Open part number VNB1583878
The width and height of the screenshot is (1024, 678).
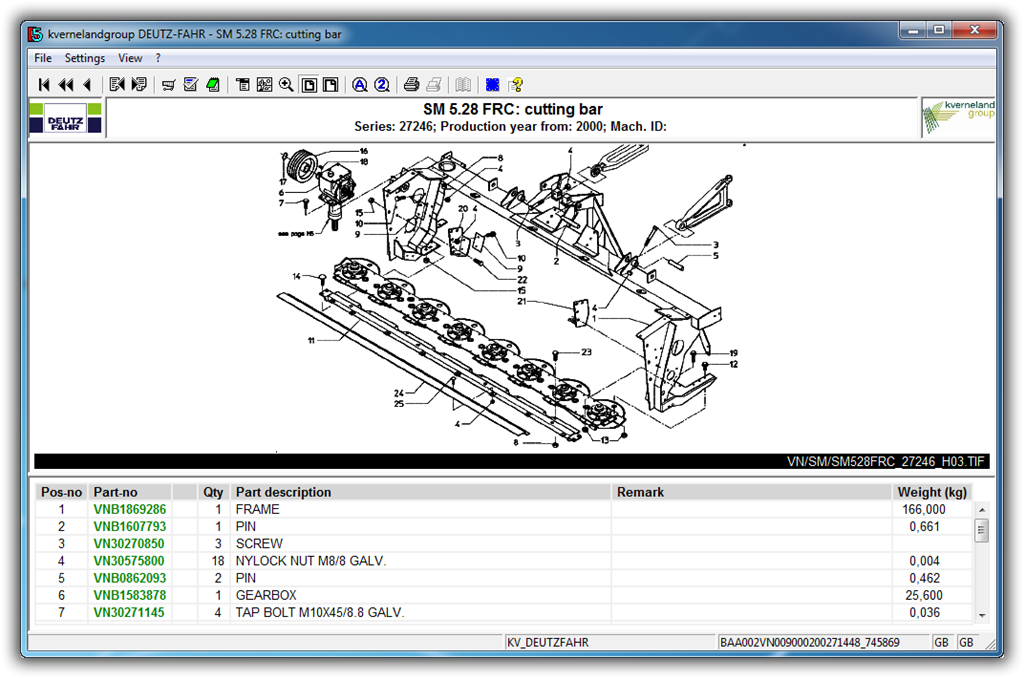coord(129,595)
